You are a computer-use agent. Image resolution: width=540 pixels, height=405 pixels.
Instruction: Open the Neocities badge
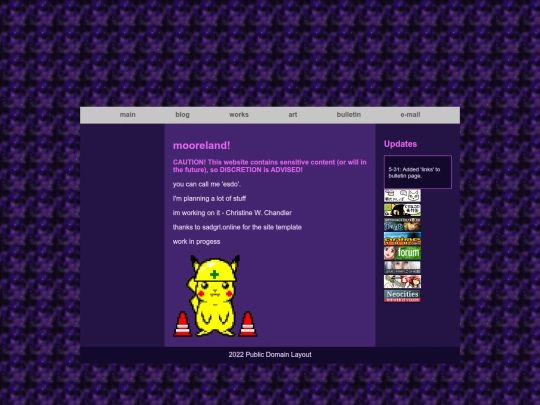(x=402, y=296)
